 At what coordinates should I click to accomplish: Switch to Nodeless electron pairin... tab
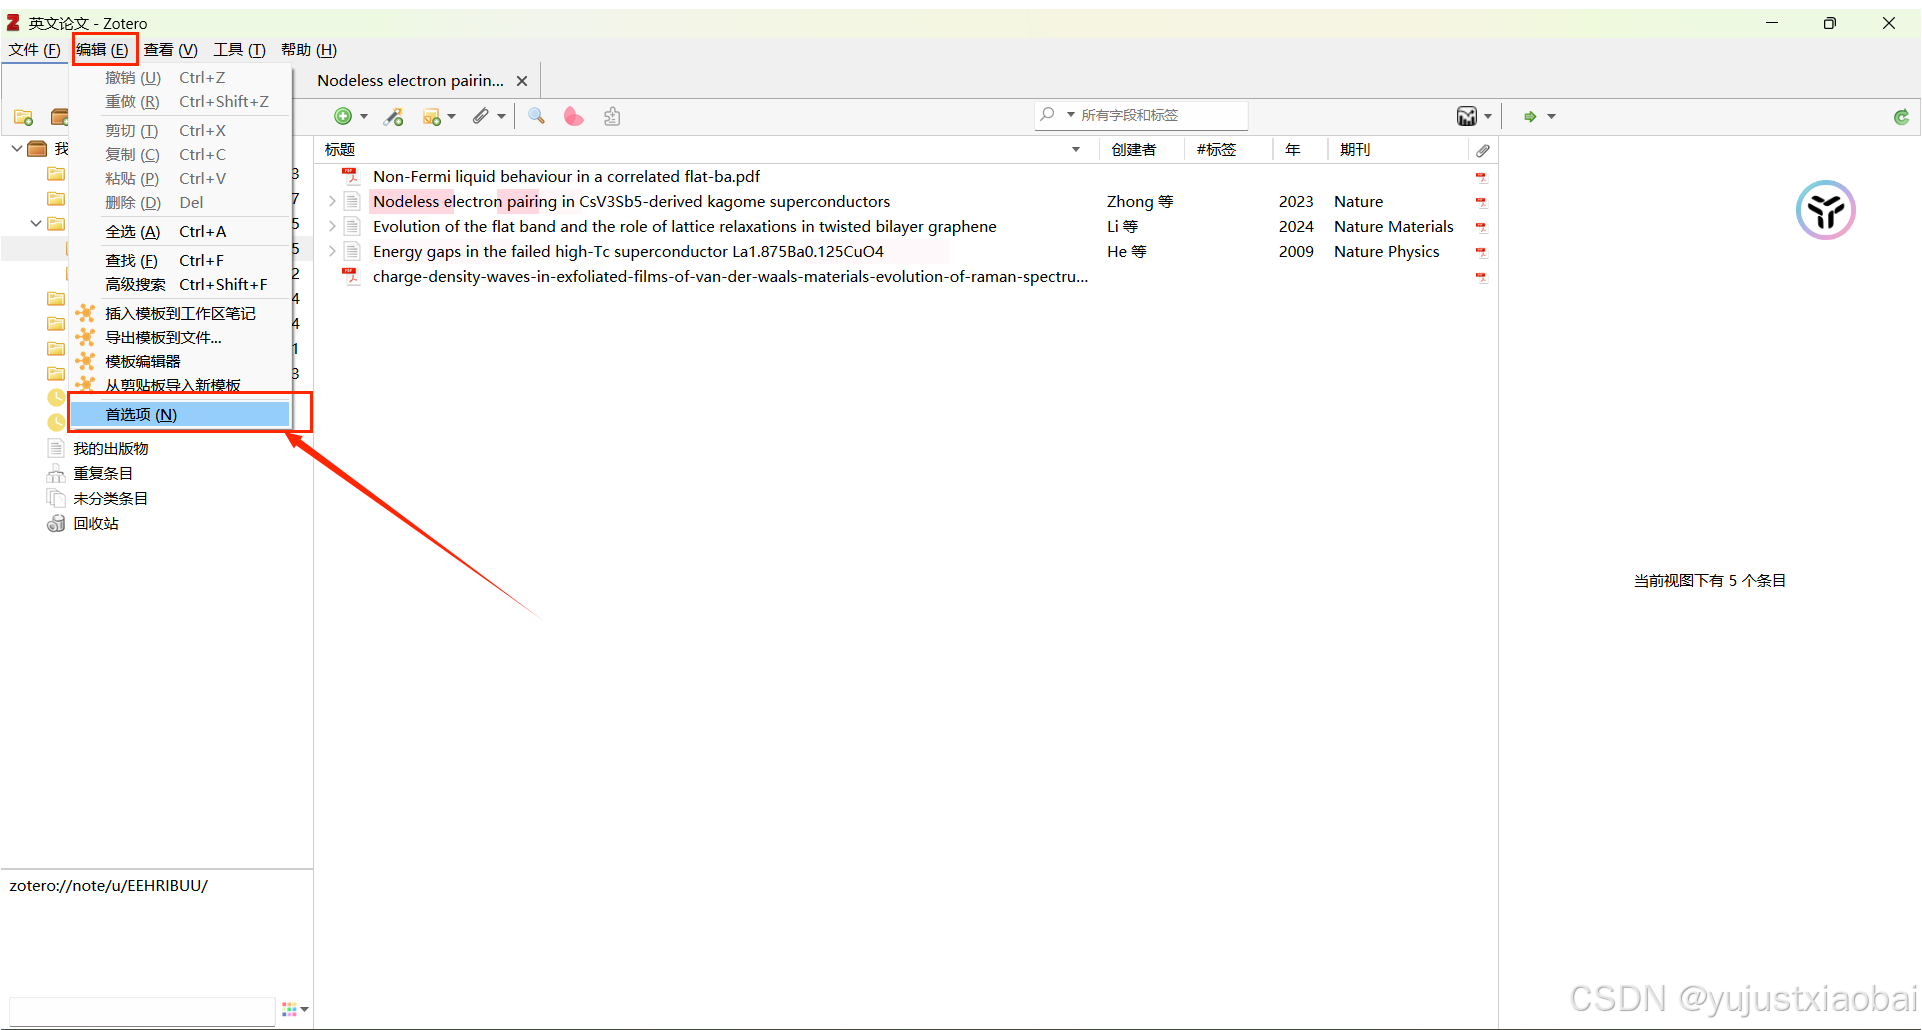pyautogui.click(x=410, y=80)
